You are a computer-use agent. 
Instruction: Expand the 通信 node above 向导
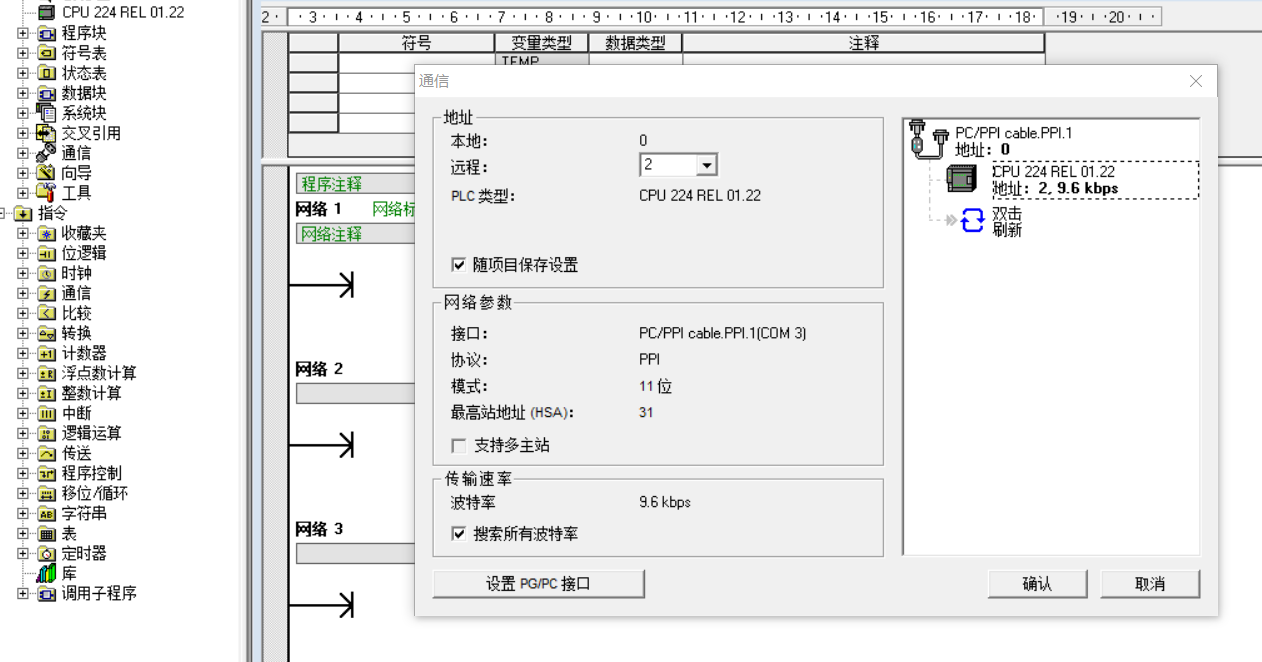click(23, 153)
